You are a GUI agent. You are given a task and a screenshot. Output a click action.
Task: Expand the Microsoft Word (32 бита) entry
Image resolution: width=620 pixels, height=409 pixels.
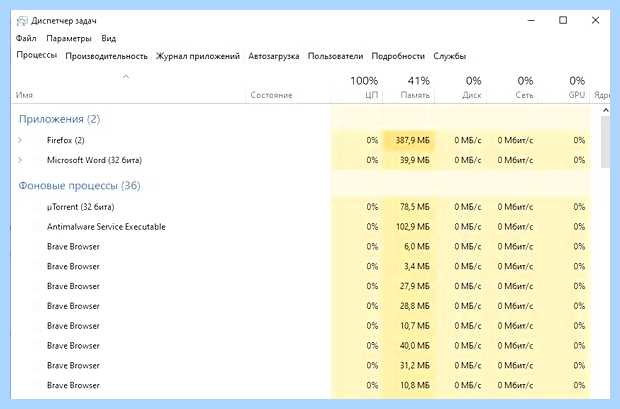point(20,160)
